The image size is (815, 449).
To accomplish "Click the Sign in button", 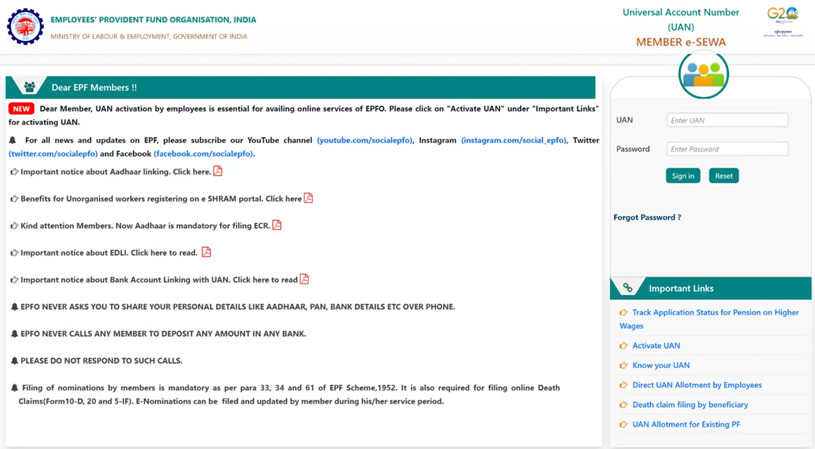I will click(x=683, y=176).
